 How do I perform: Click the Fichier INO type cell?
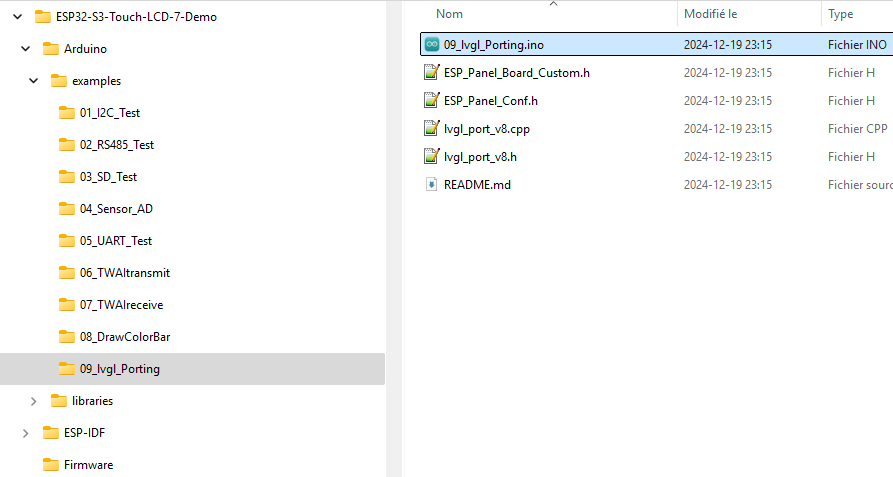tap(857, 44)
